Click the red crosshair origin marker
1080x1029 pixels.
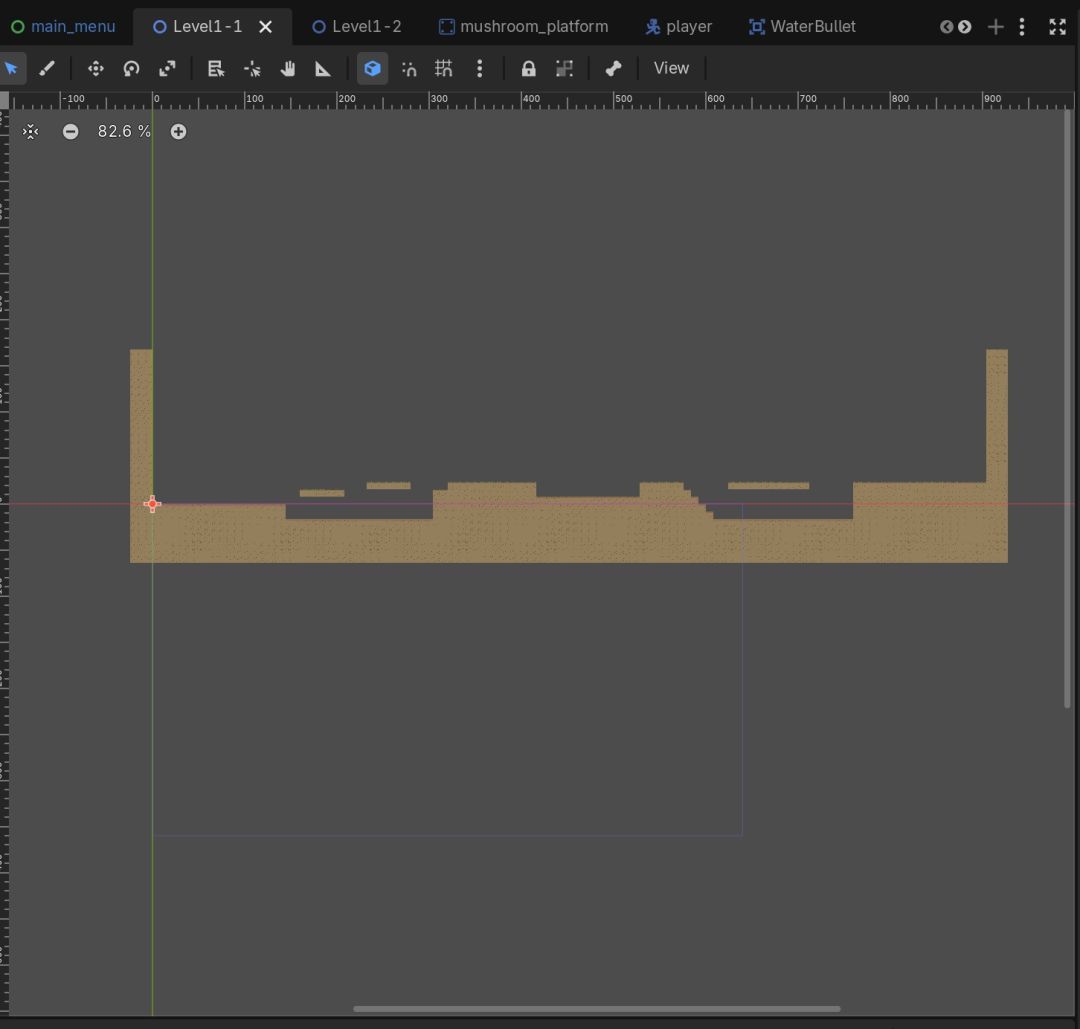click(x=152, y=503)
